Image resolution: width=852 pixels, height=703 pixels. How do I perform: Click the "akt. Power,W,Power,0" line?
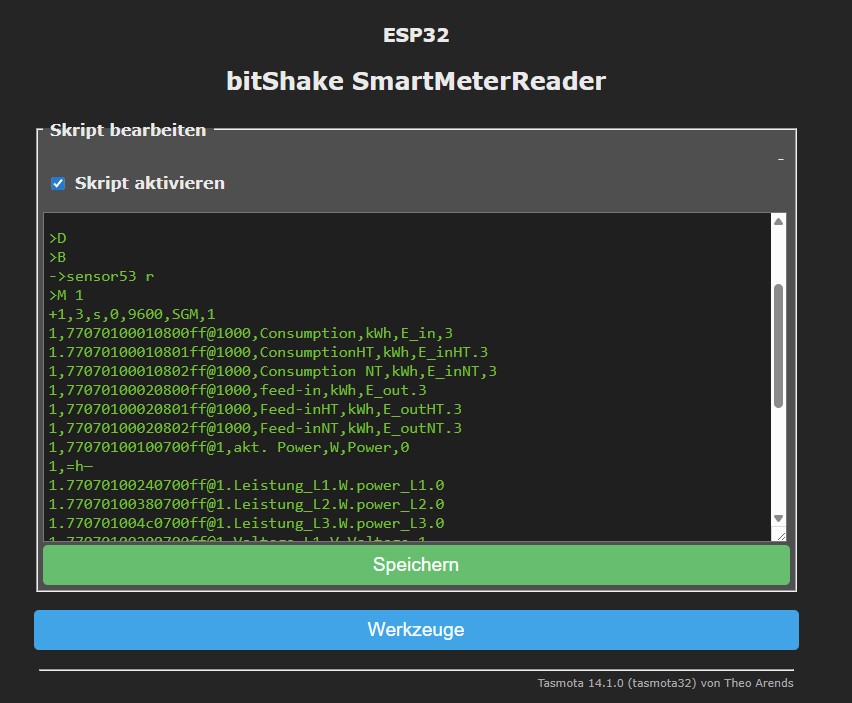click(x=229, y=448)
